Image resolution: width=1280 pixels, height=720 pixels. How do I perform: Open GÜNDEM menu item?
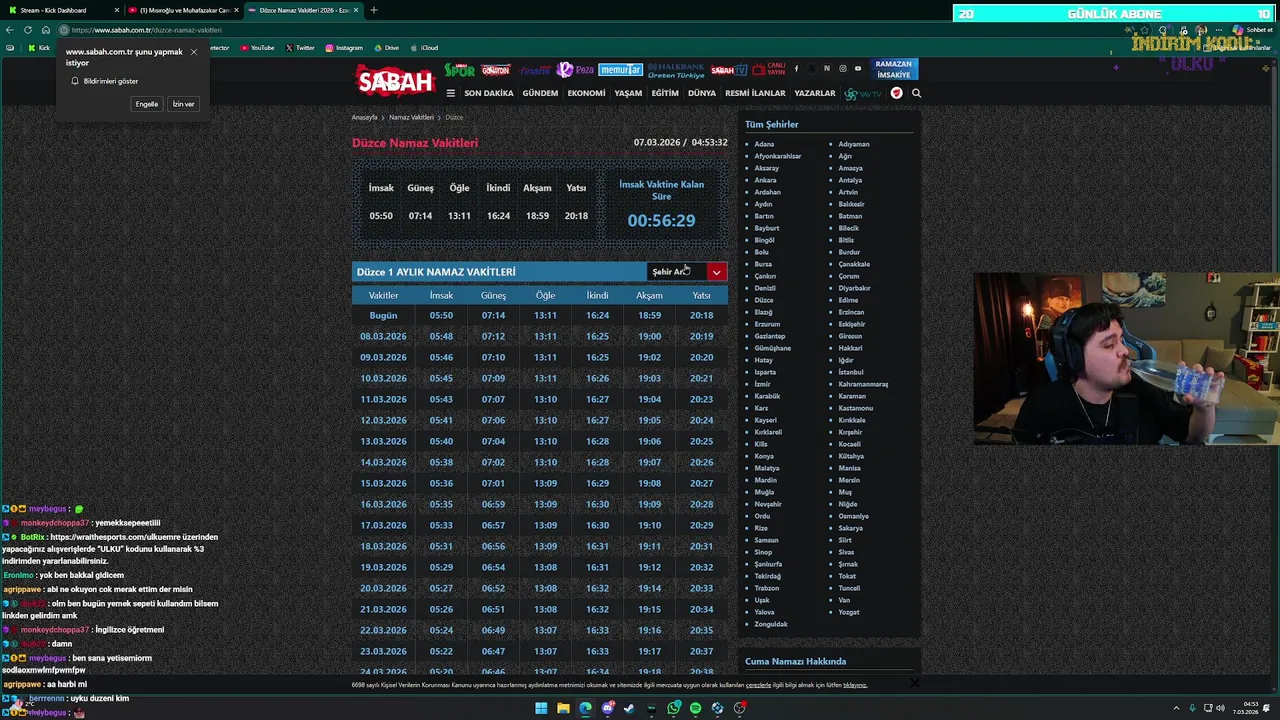[x=540, y=93]
